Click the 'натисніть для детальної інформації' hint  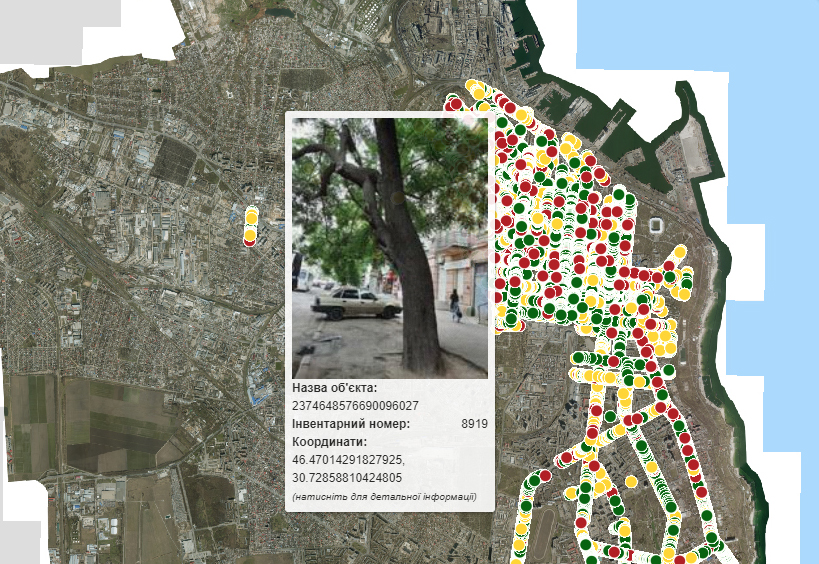(384, 497)
